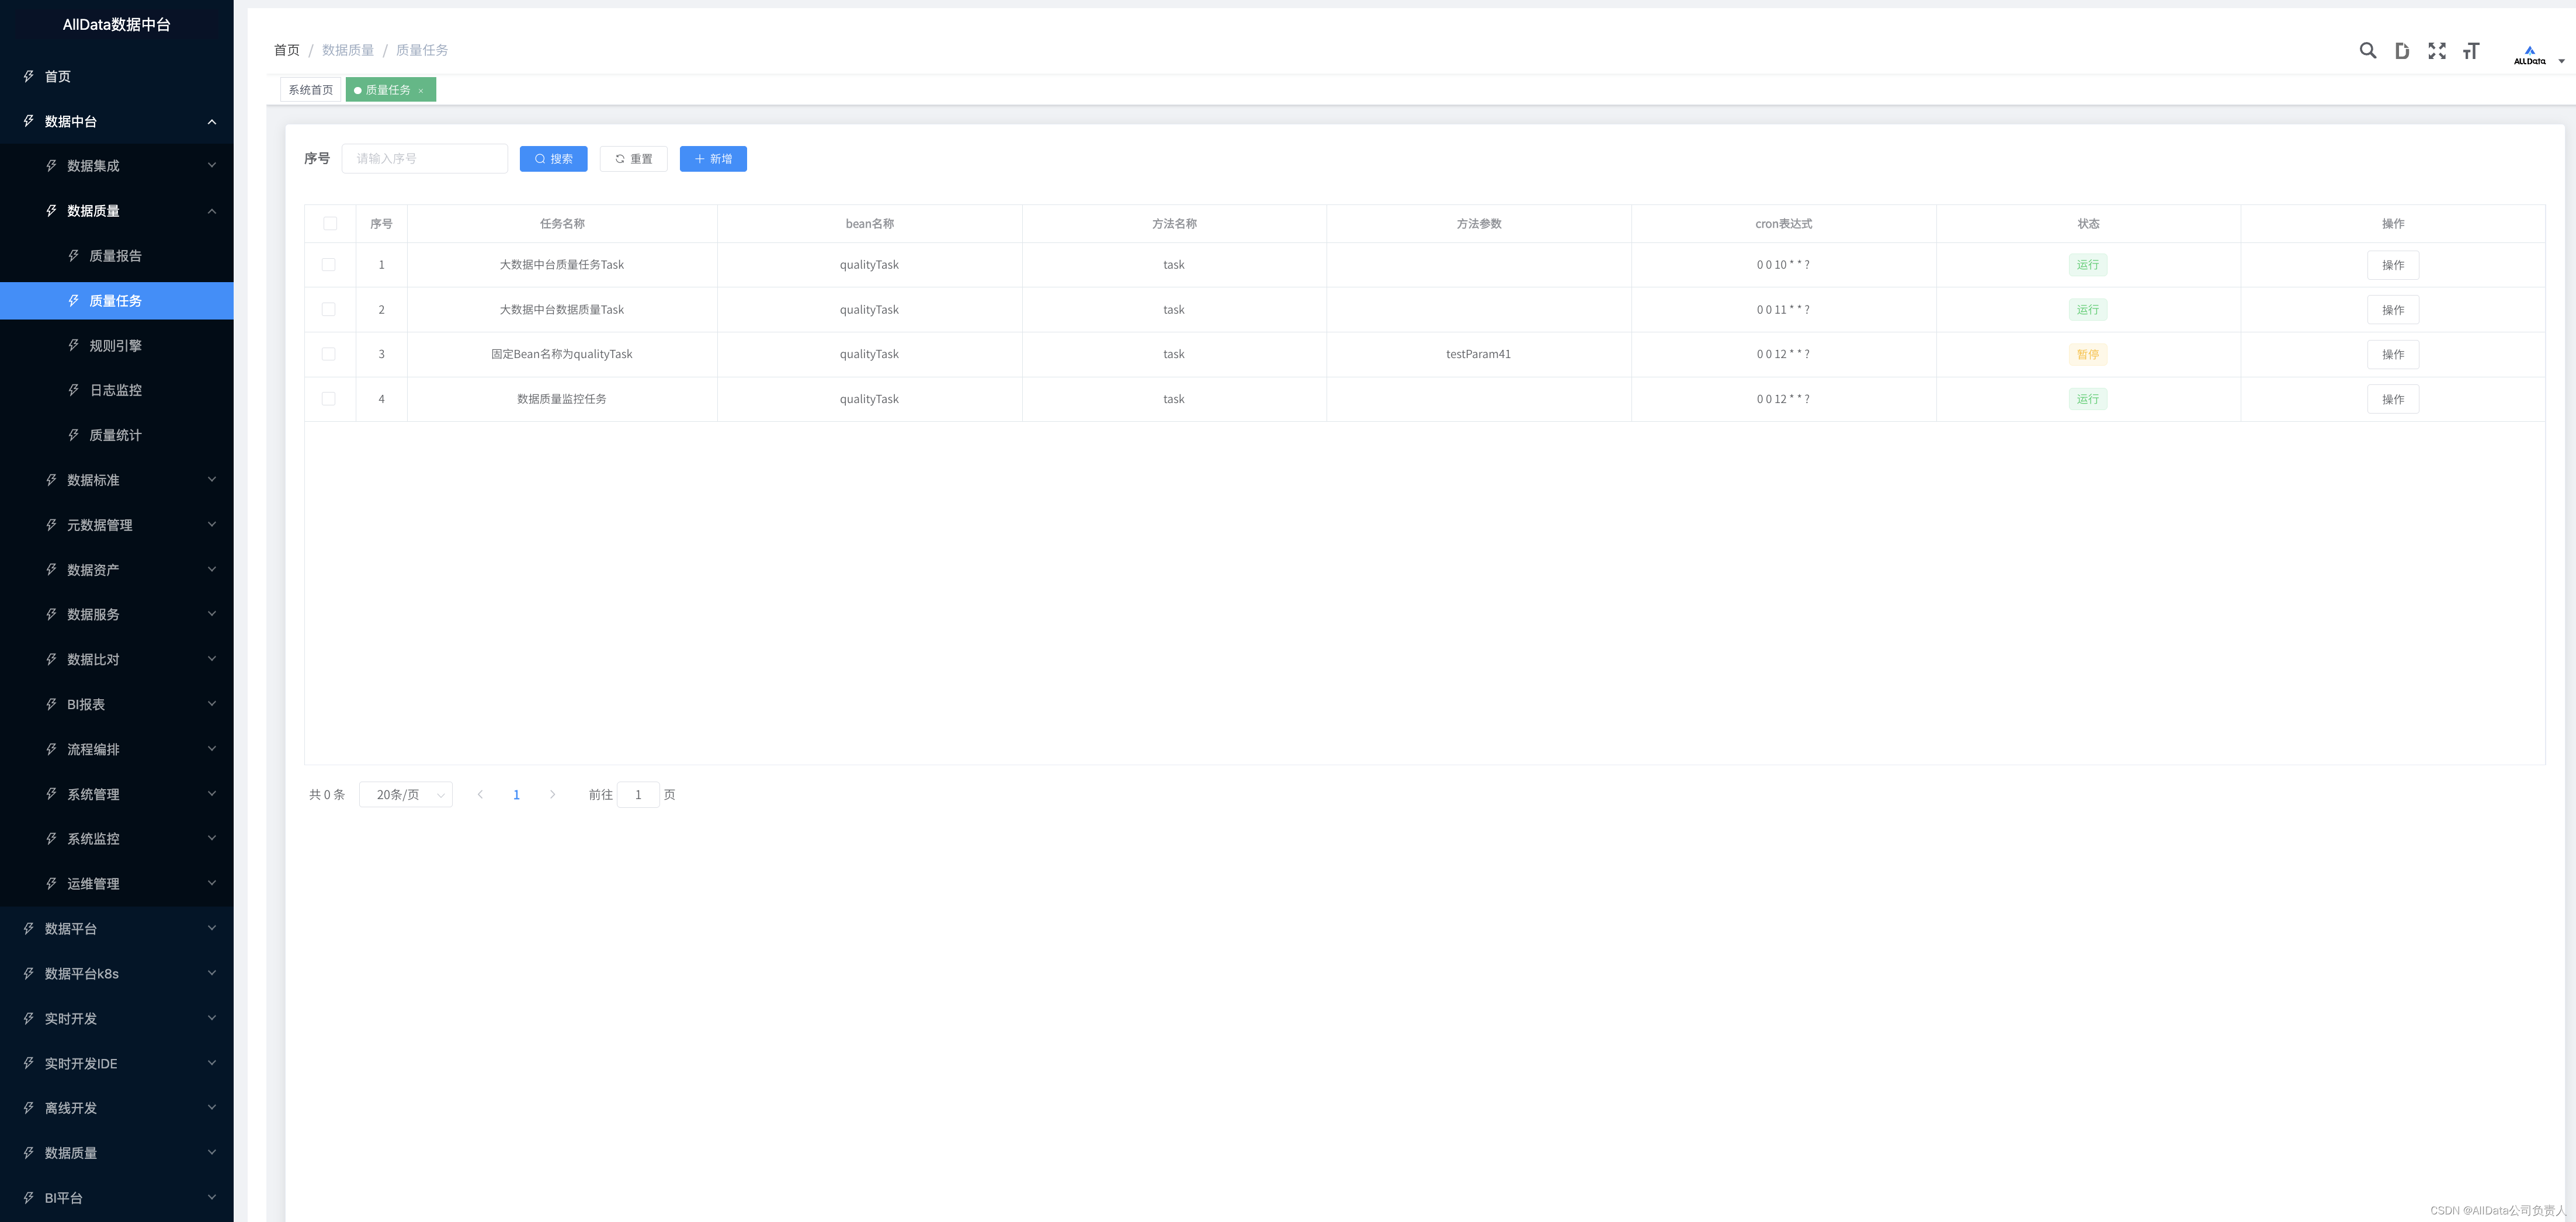The image size is (2576, 1222).
Task: Check the row for 大数据中台质量任务Task
Action: 328,265
